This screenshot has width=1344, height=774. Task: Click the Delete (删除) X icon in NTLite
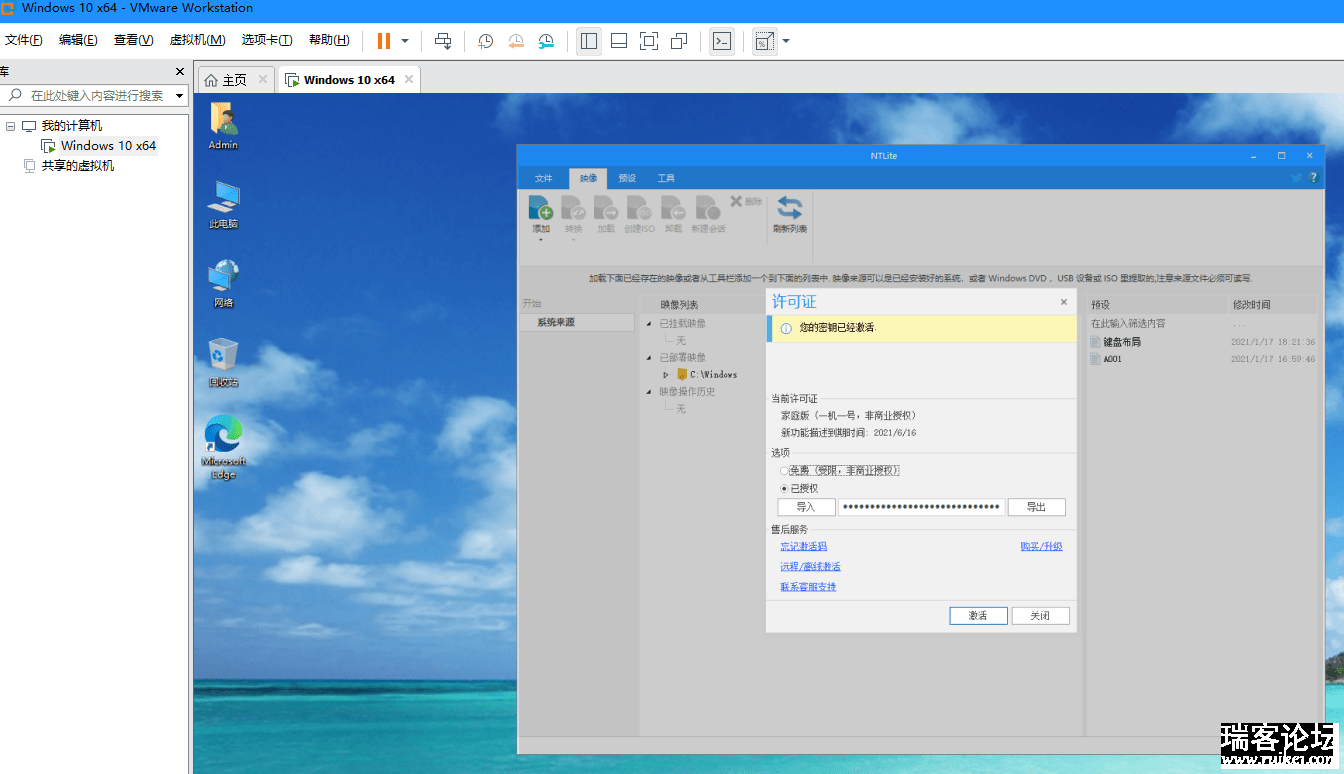(736, 201)
